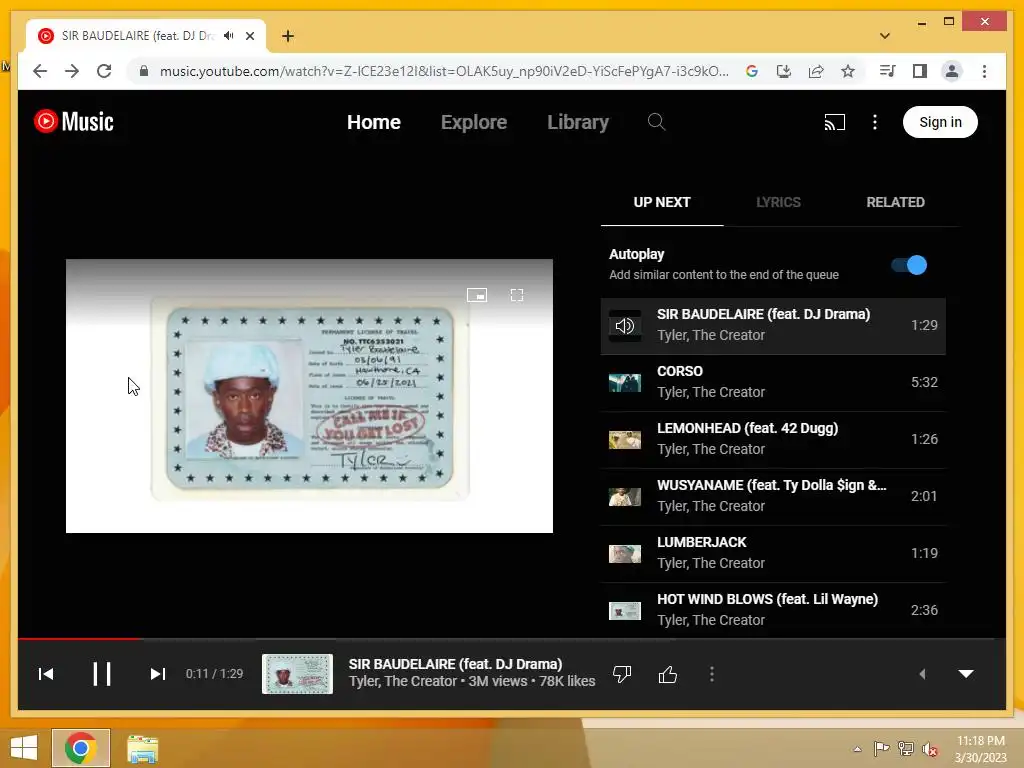Image resolution: width=1024 pixels, height=768 pixels.
Task: Open the Tyler, The Creator artist link in player bar
Action: point(402,681)
